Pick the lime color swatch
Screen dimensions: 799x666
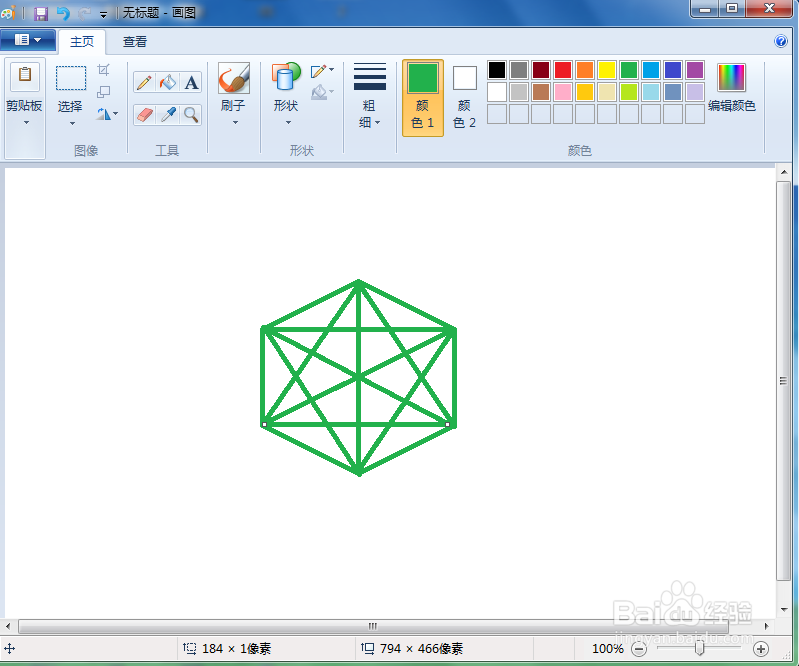tap(629, 92)
